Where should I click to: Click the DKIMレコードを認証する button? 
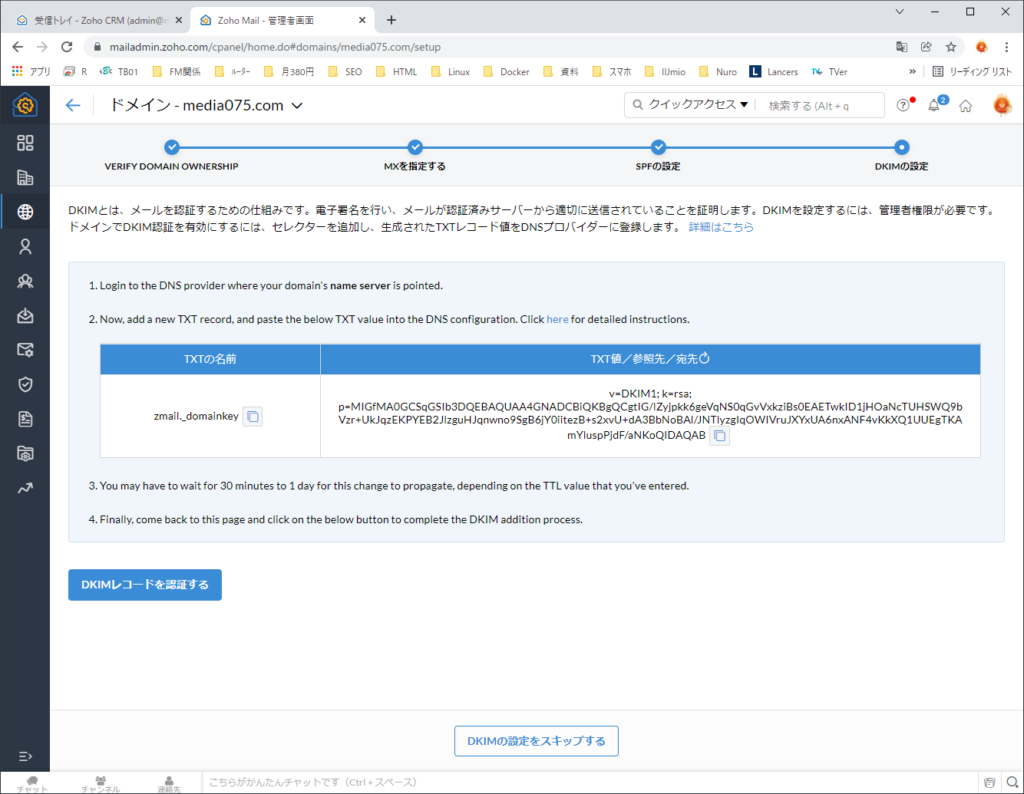pos(145,584)
